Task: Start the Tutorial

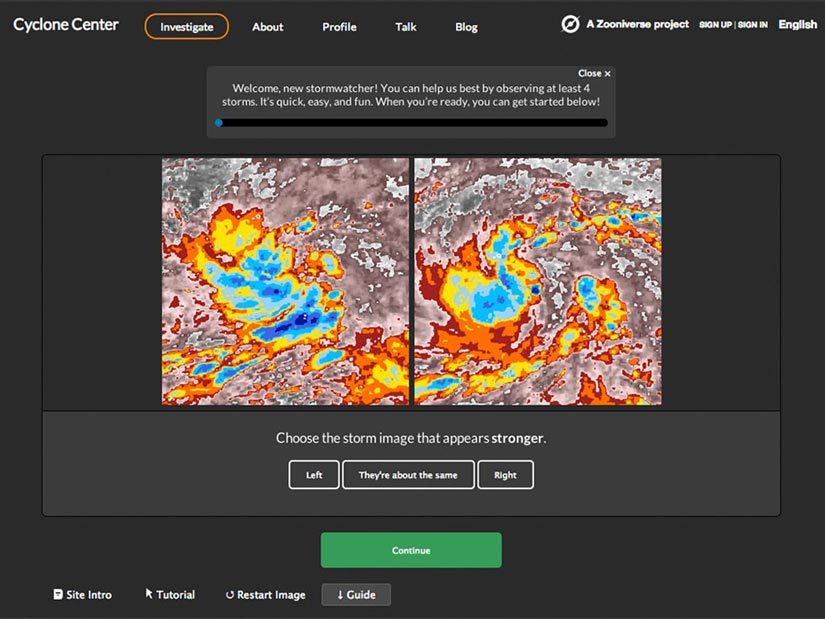Action: pyautogui.click(x=170, y=595)
